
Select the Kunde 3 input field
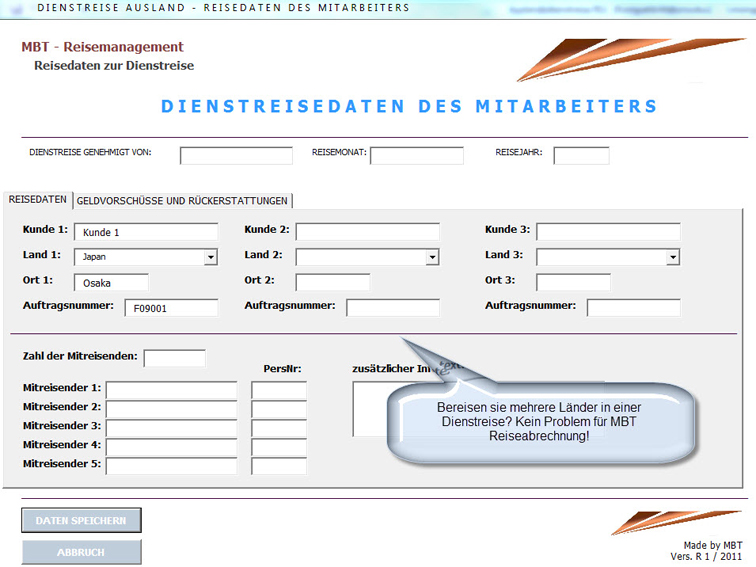(x=608, y=232)
